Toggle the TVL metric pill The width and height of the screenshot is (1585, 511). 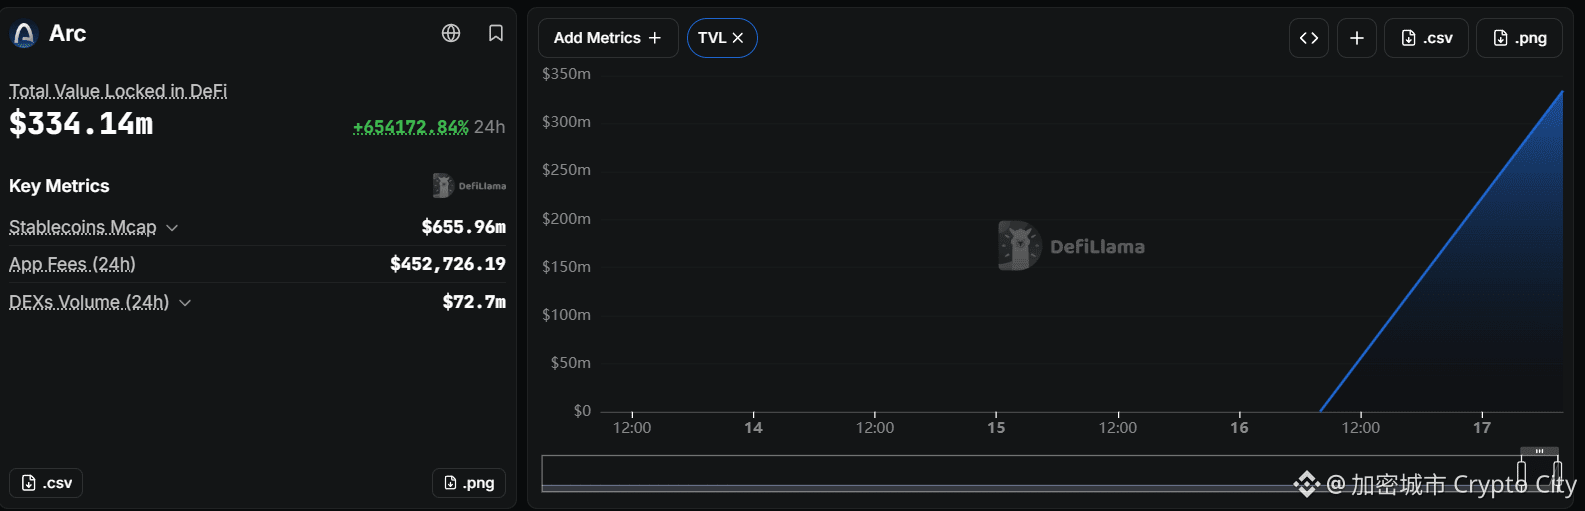[x=722, y=38]
